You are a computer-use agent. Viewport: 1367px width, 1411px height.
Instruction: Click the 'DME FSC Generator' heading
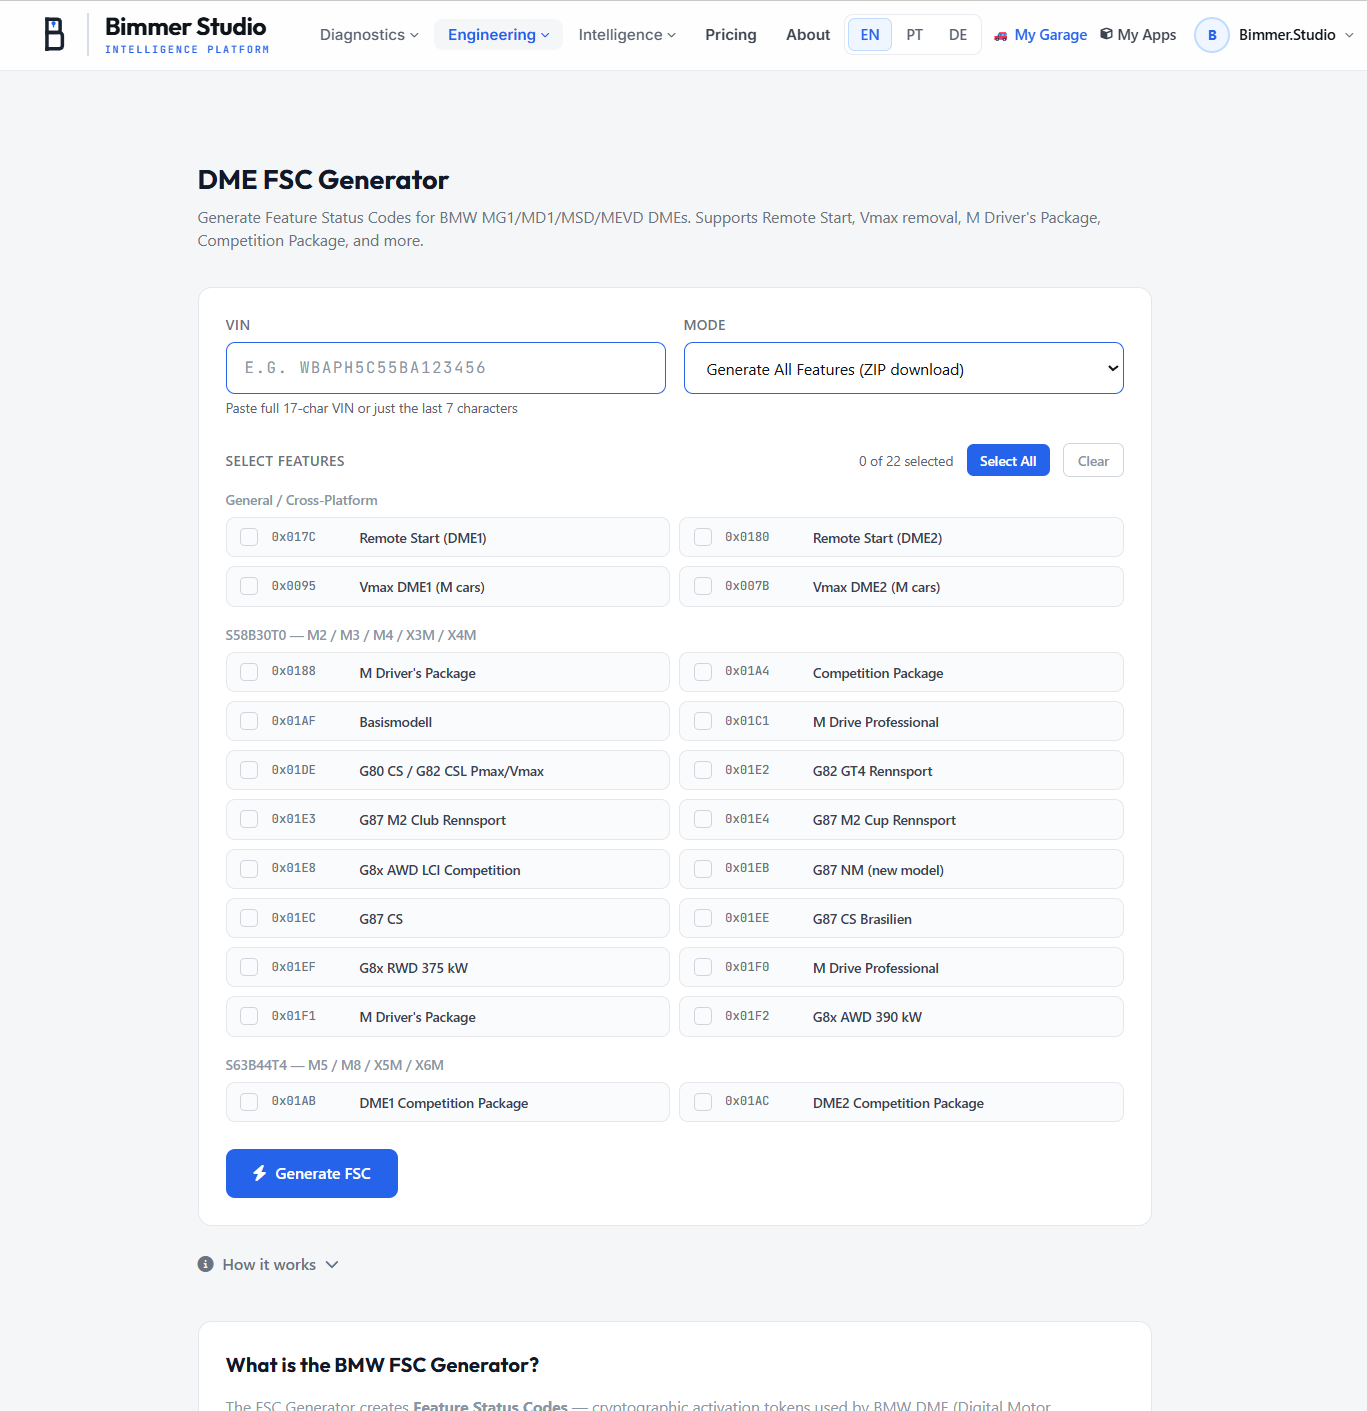(x=323, y=180)
